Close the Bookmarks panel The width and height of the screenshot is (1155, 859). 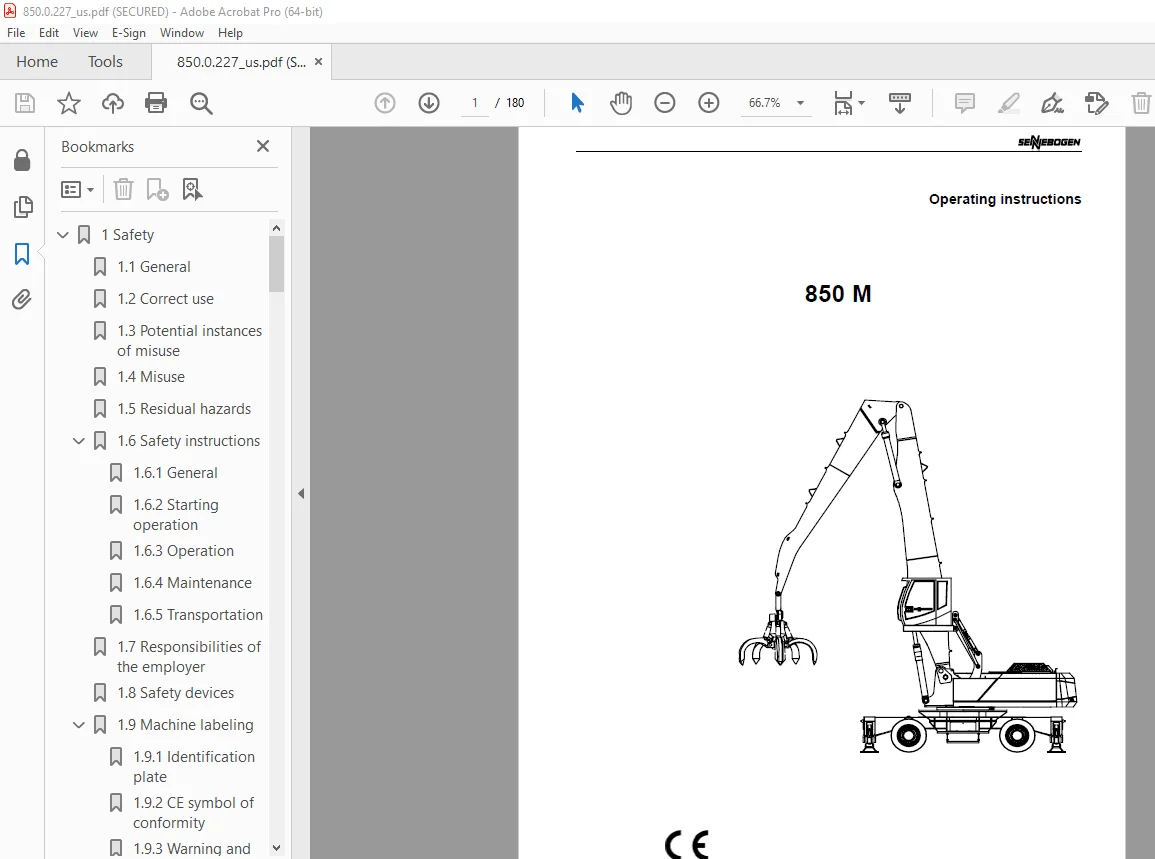(x=263, y=146)
